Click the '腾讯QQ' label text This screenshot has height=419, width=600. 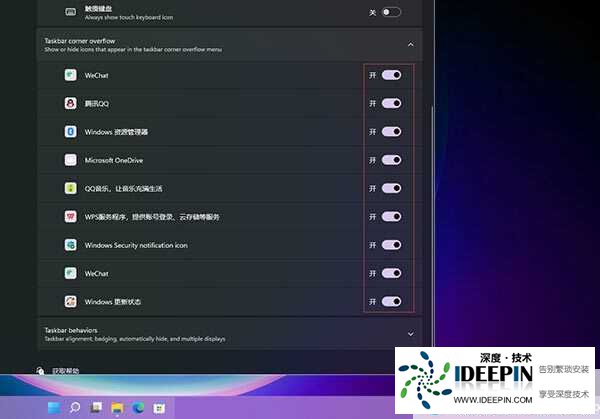point(96,104)
